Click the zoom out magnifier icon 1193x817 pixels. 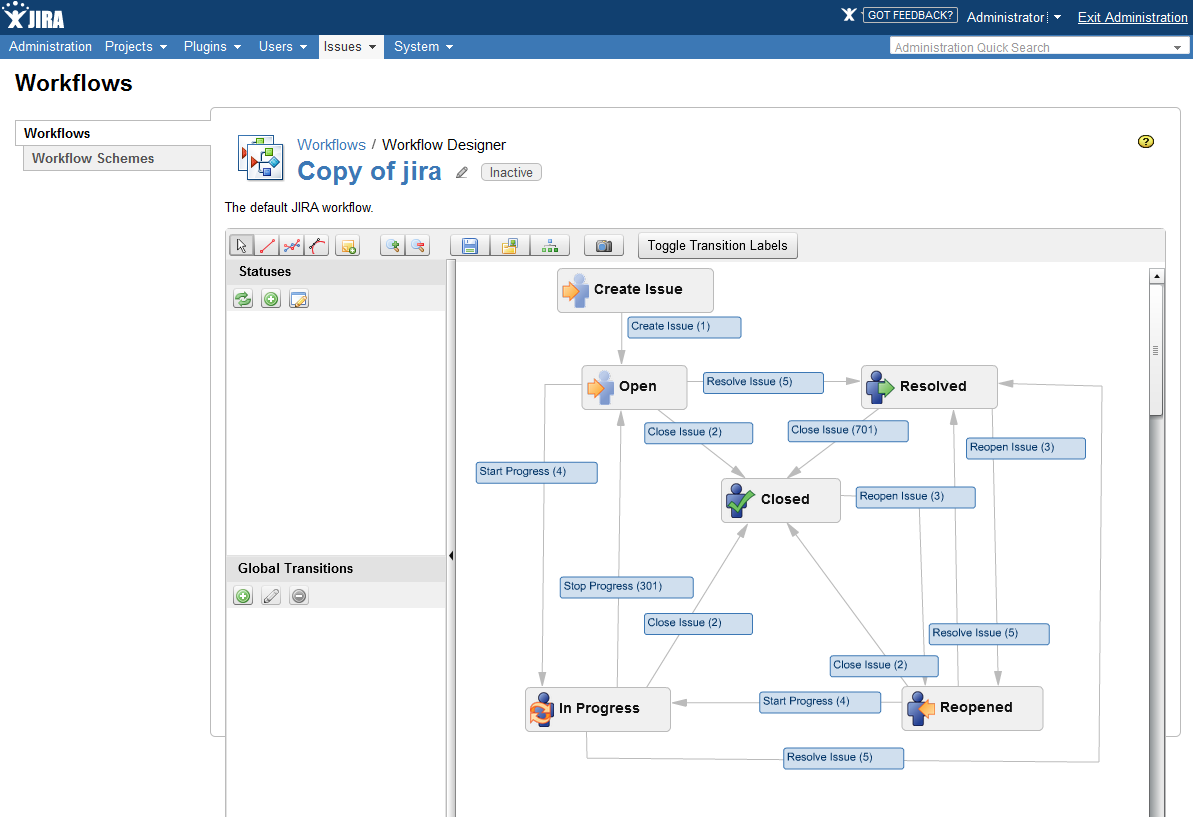click(417, 246)
